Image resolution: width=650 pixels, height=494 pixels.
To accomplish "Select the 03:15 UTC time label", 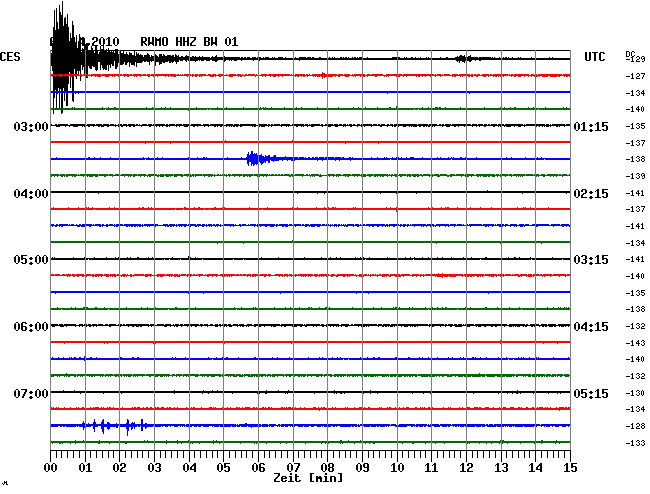I will point(591,260).
